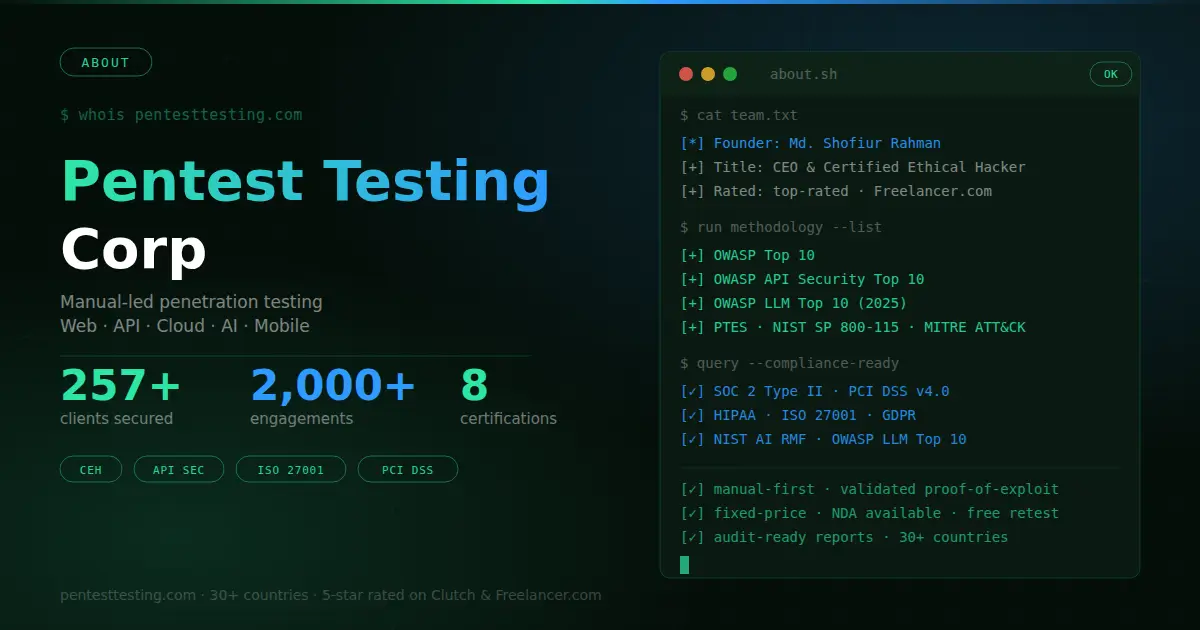
Task: Click 'Web · API · Cloud · AI · Mobile' line
Action: coord(185,326)
